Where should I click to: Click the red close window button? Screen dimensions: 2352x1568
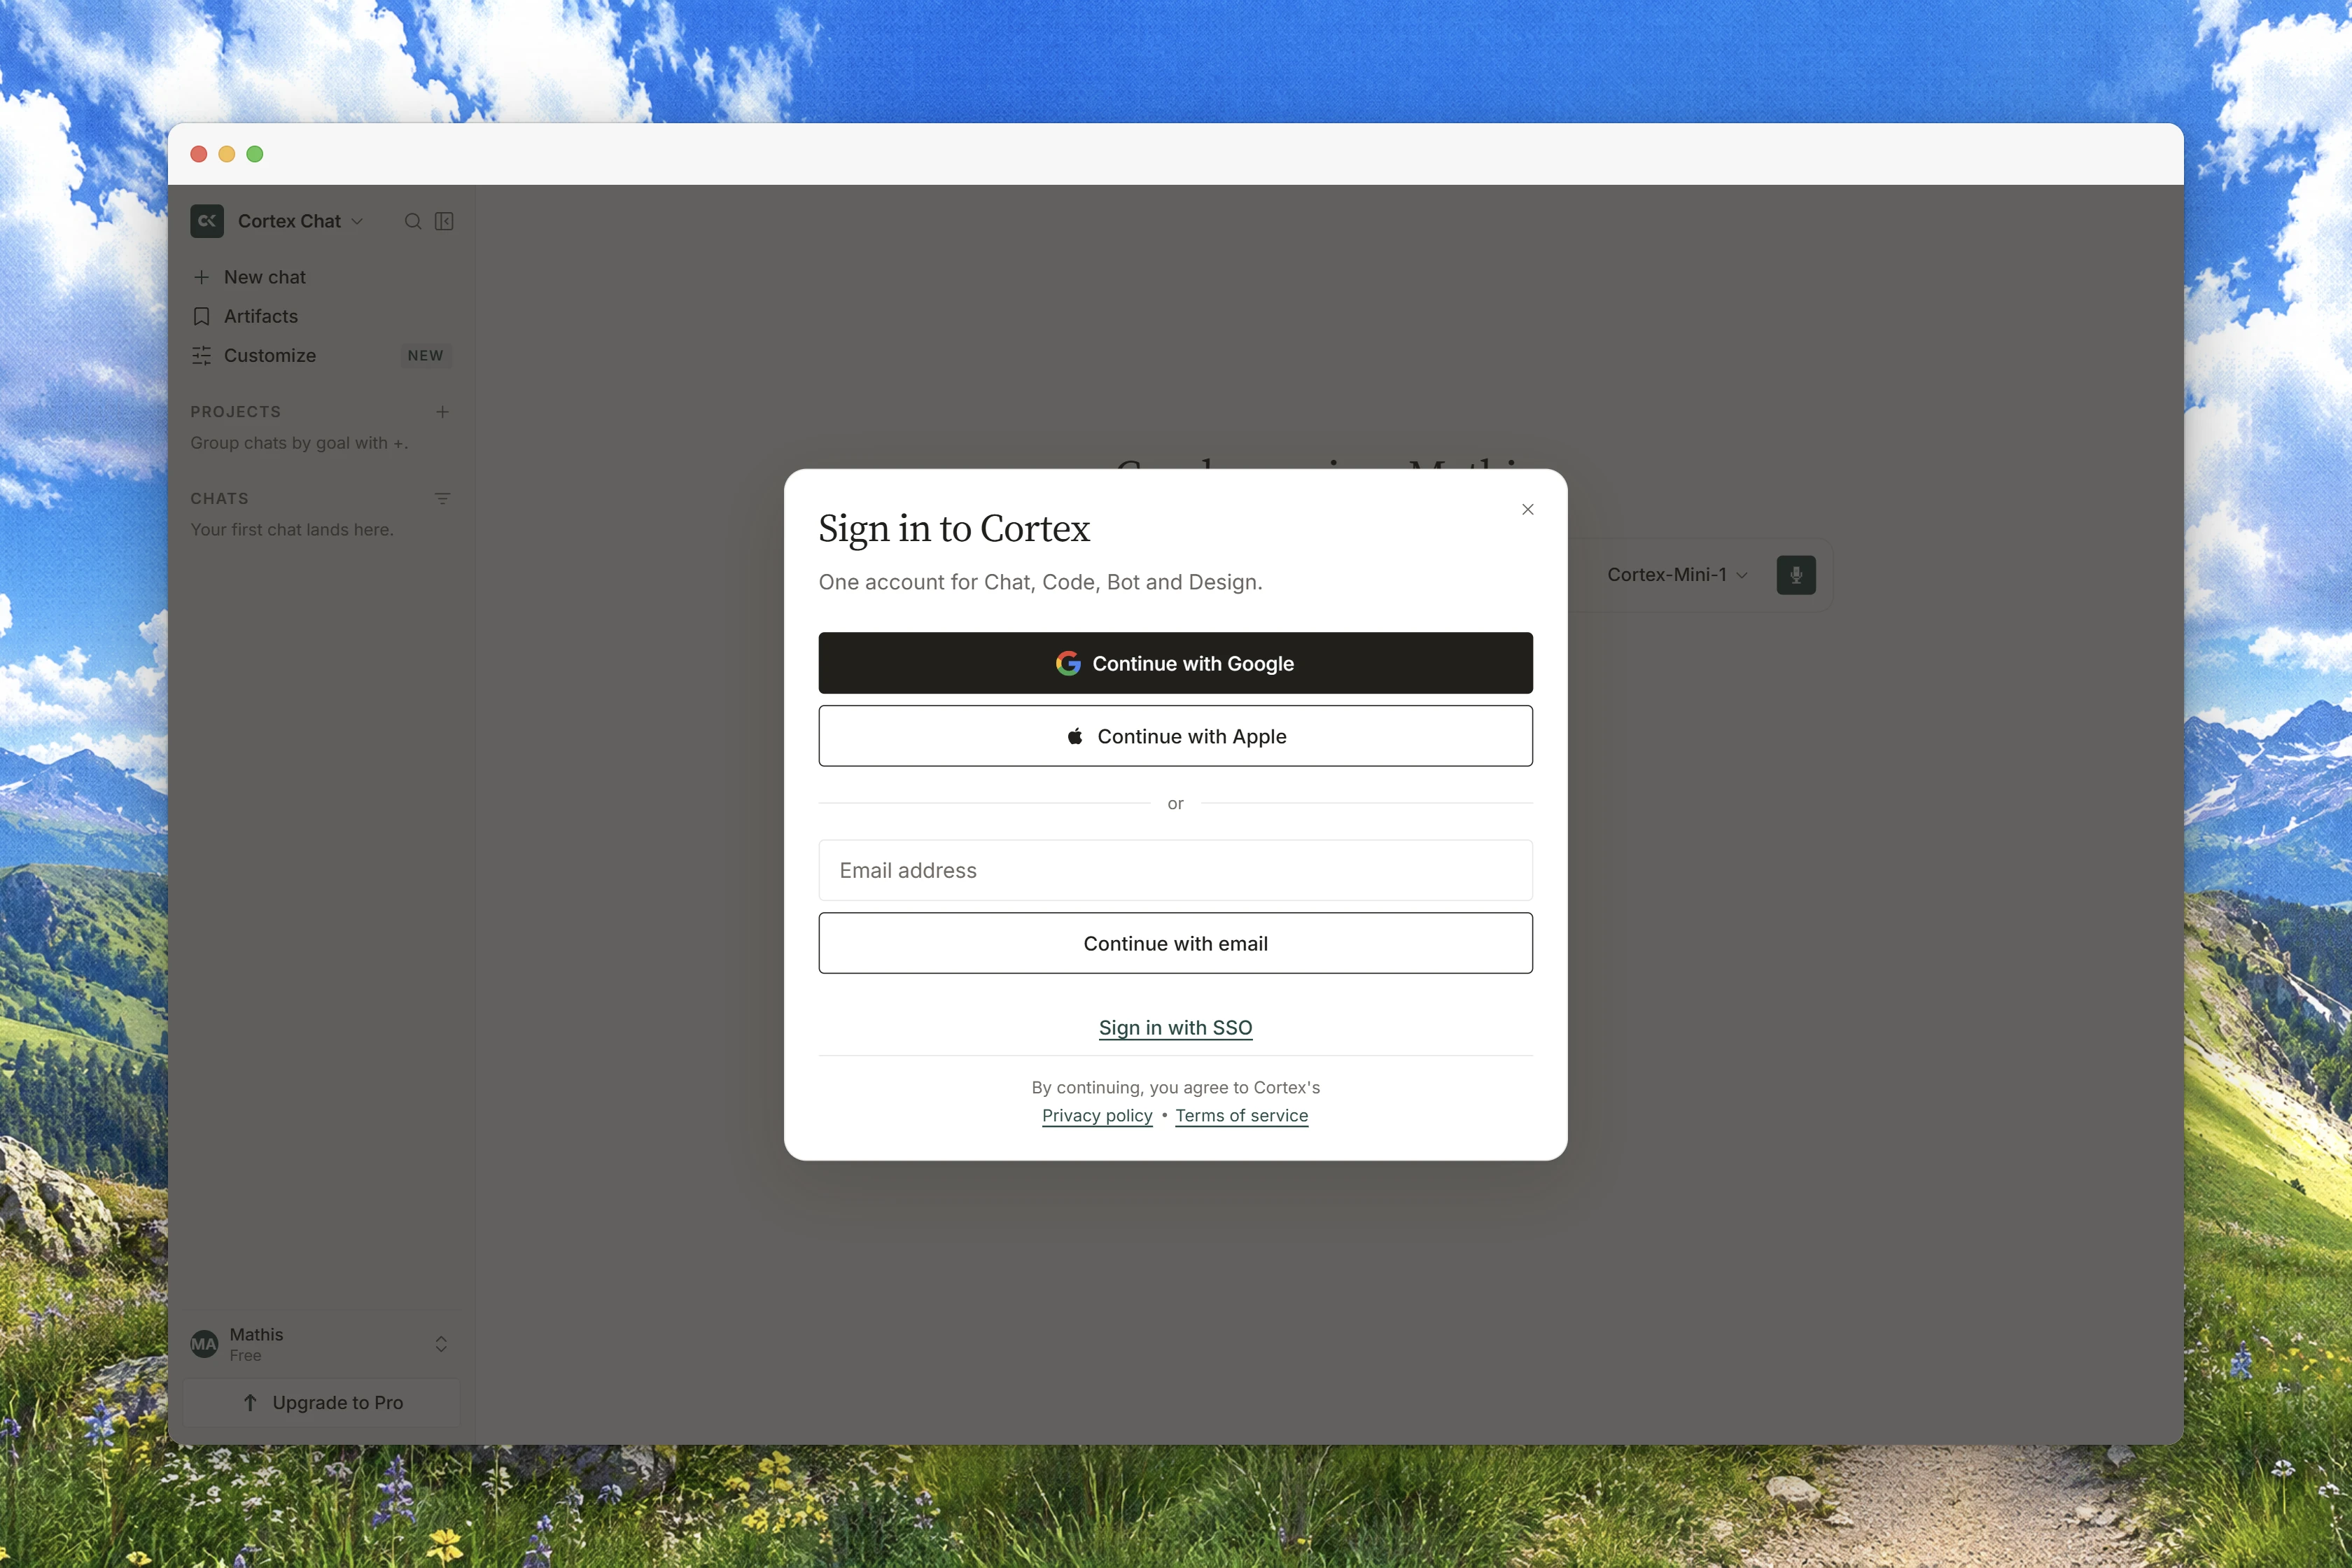pos(199,154)
